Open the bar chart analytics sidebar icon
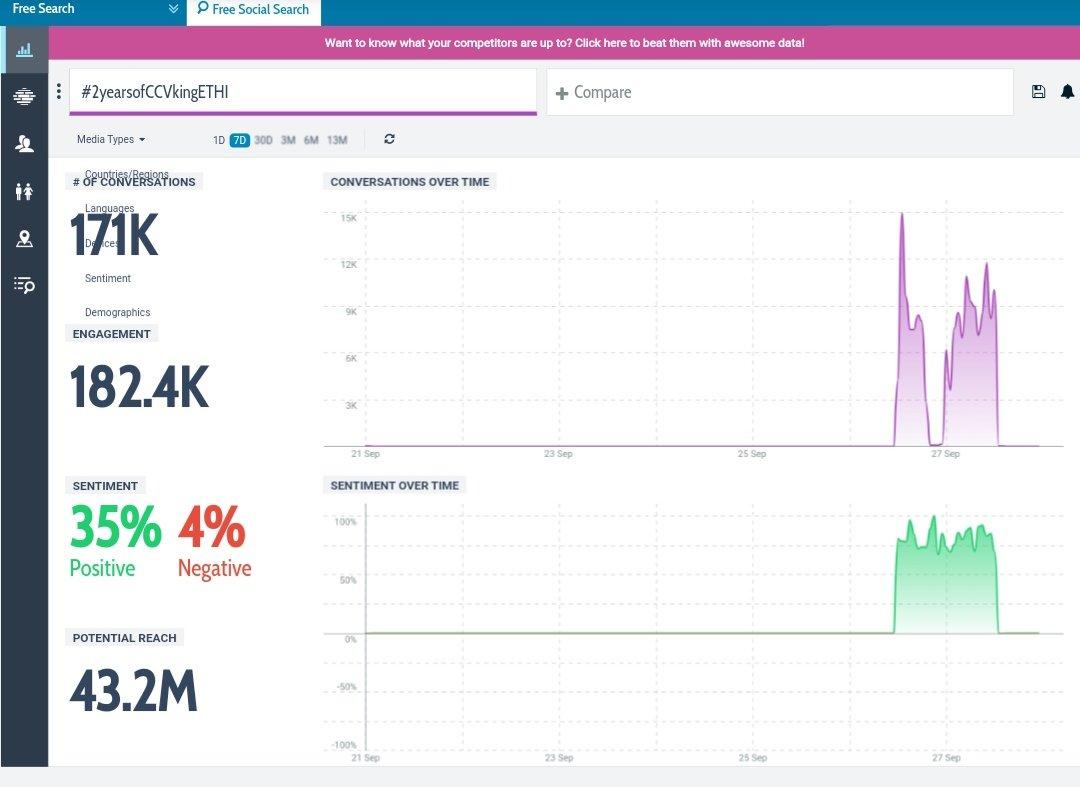The height and width of the screenshot is (787, 1080). (x=24, y=50)
